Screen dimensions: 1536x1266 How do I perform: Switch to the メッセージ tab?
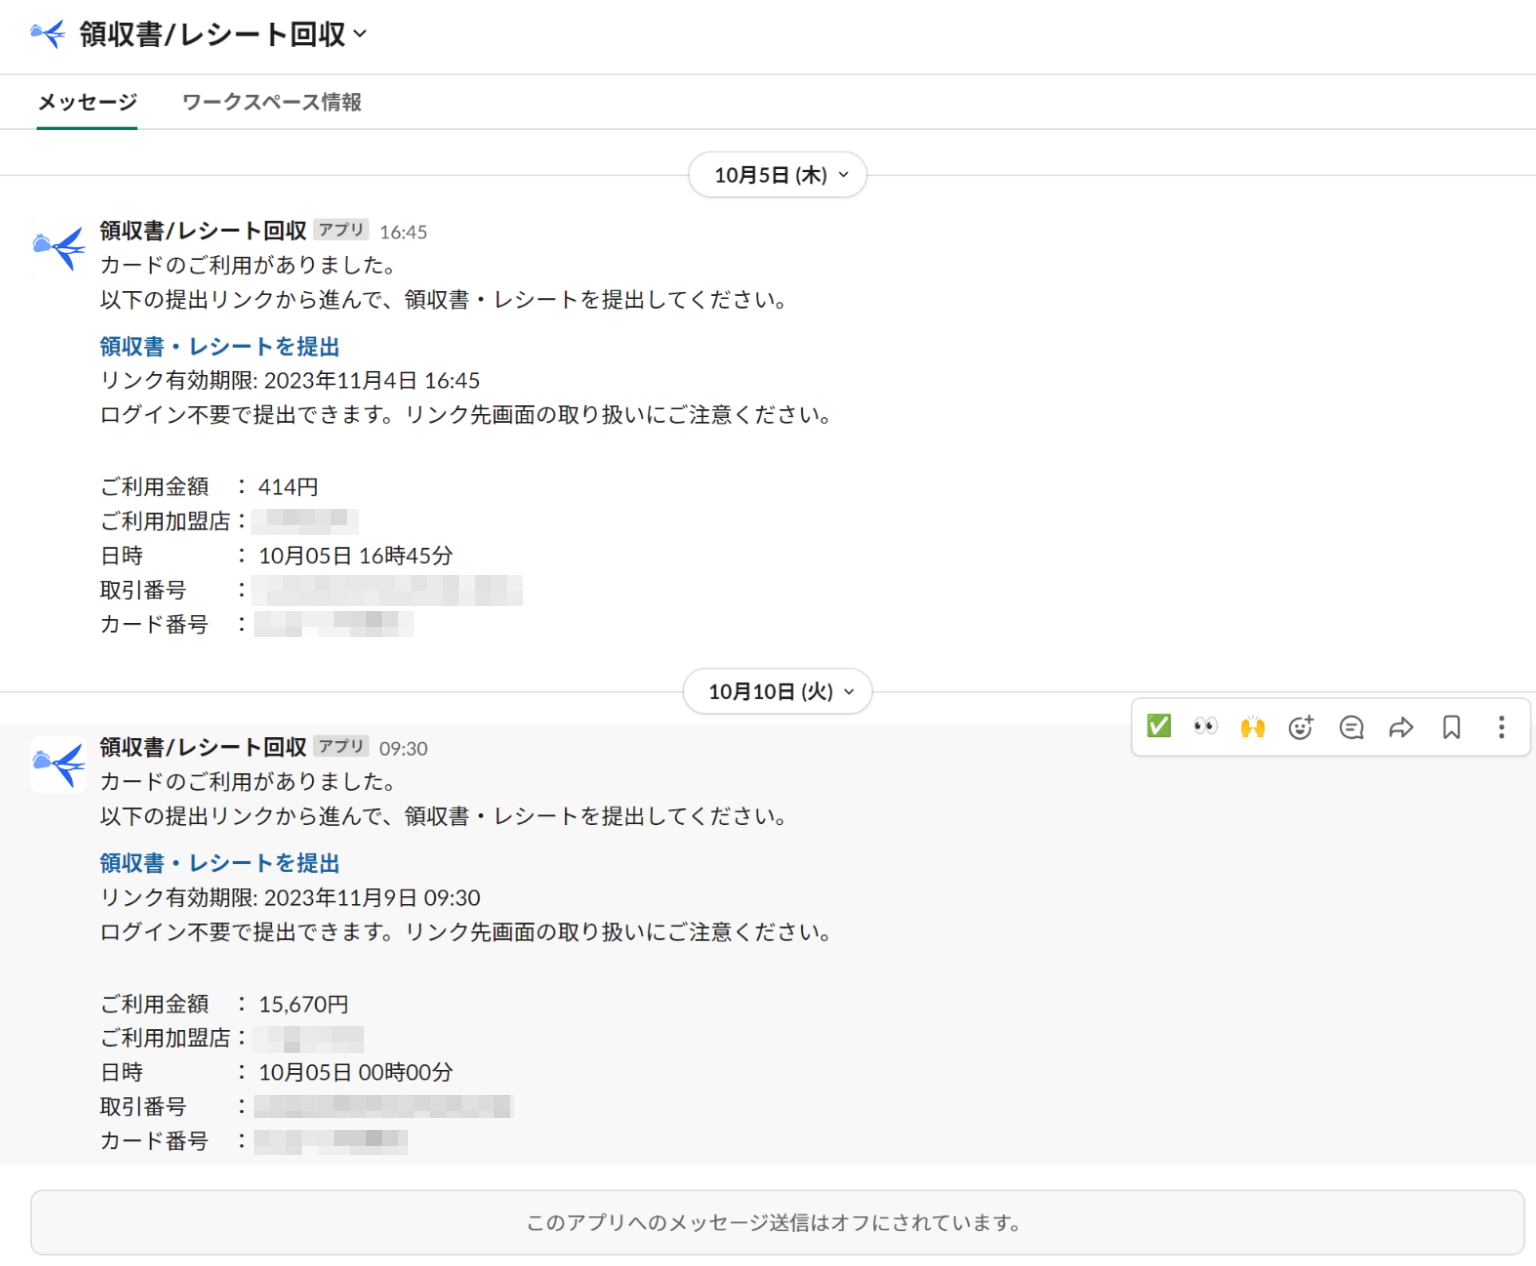click(x=87, y=102)
